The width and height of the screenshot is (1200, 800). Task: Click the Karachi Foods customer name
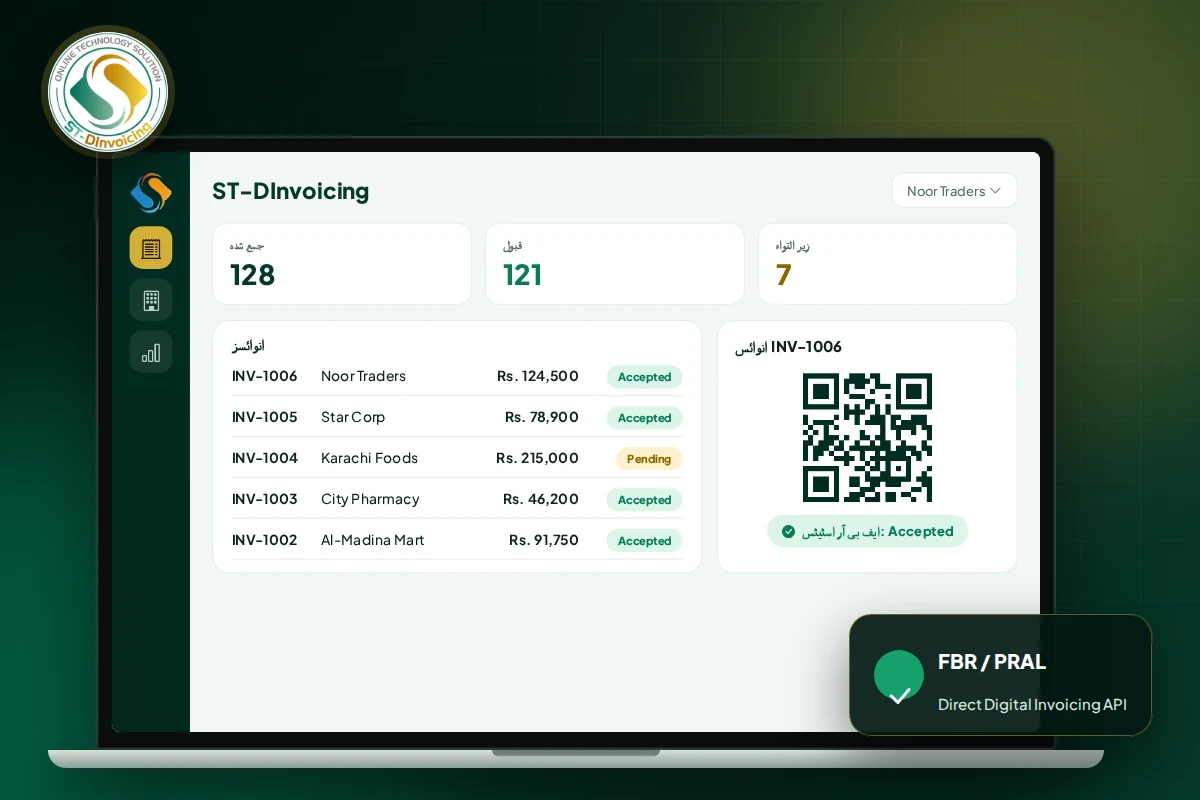pyautogui.click(x=370, y=458)
